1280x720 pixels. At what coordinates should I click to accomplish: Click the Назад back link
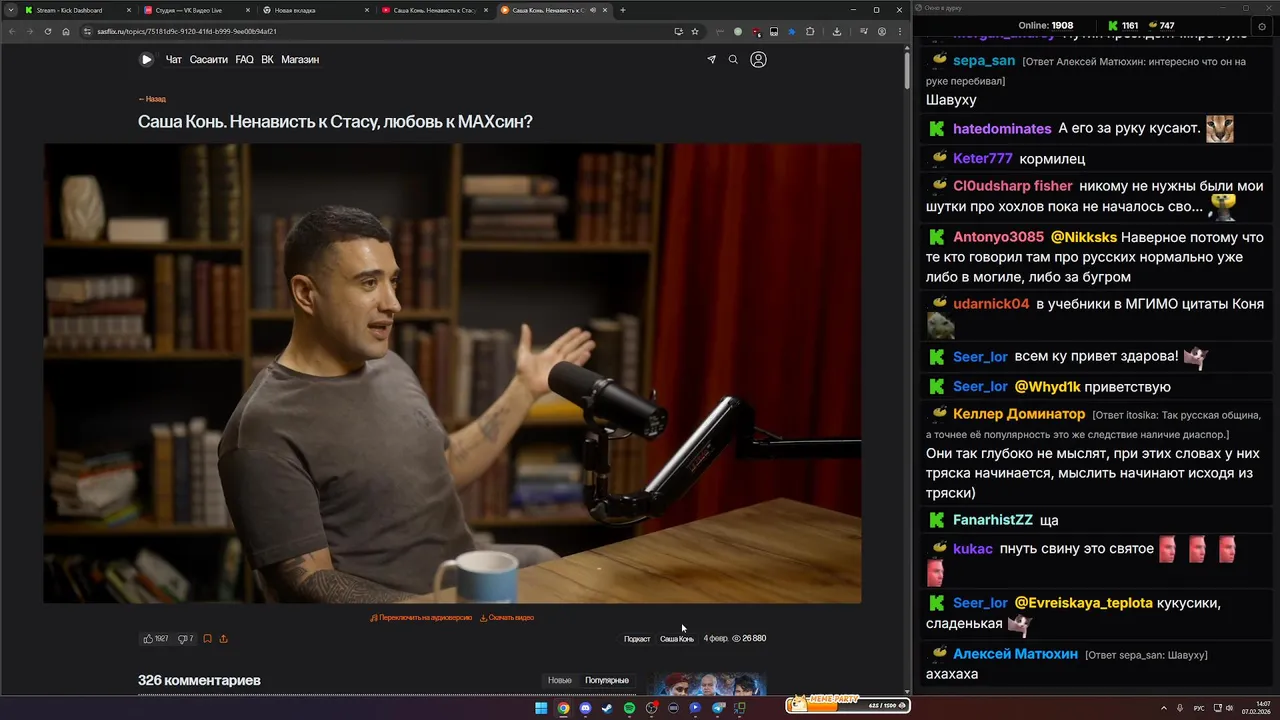pos(152,99)
